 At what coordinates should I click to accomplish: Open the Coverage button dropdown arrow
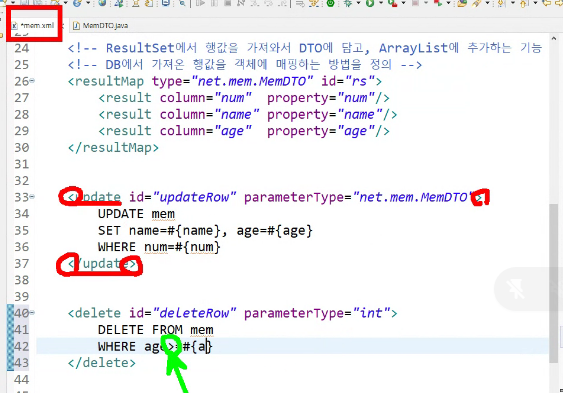point(404,3)
